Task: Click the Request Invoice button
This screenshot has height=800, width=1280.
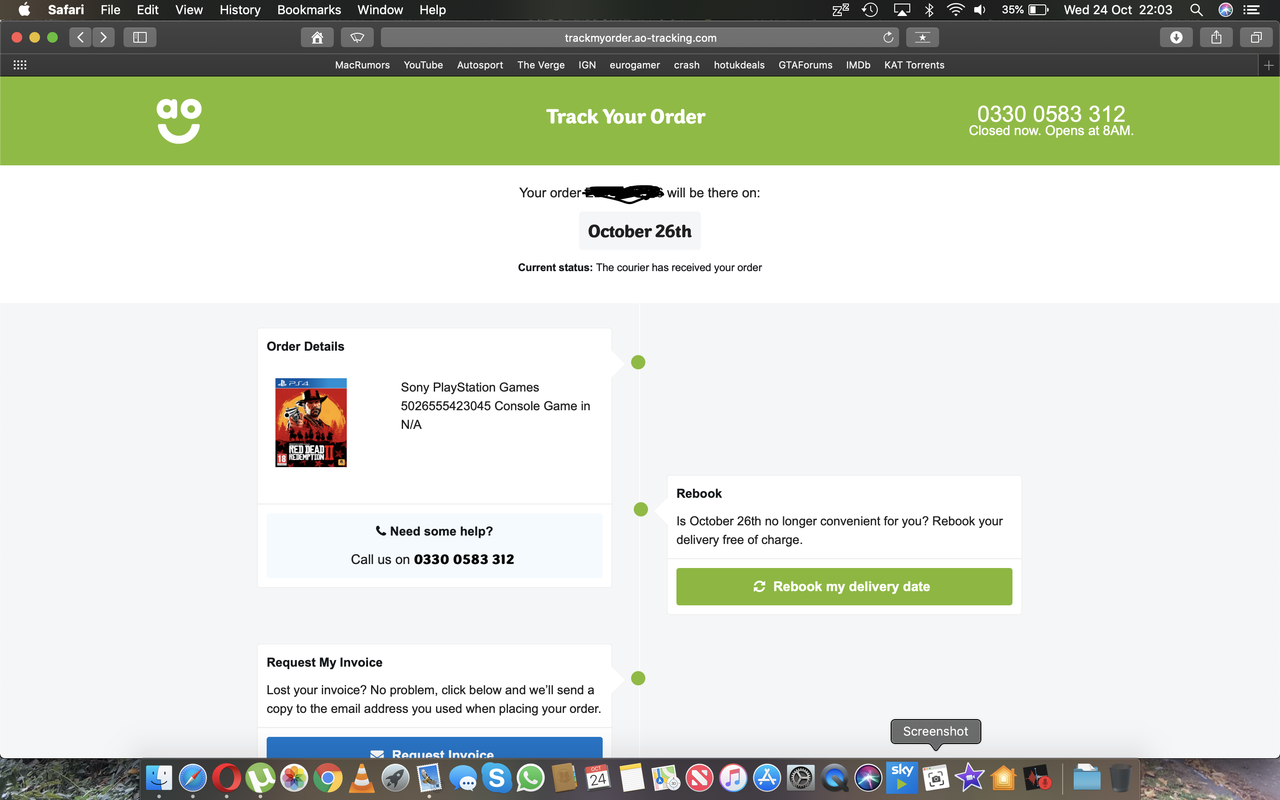Action: point(434,748)
